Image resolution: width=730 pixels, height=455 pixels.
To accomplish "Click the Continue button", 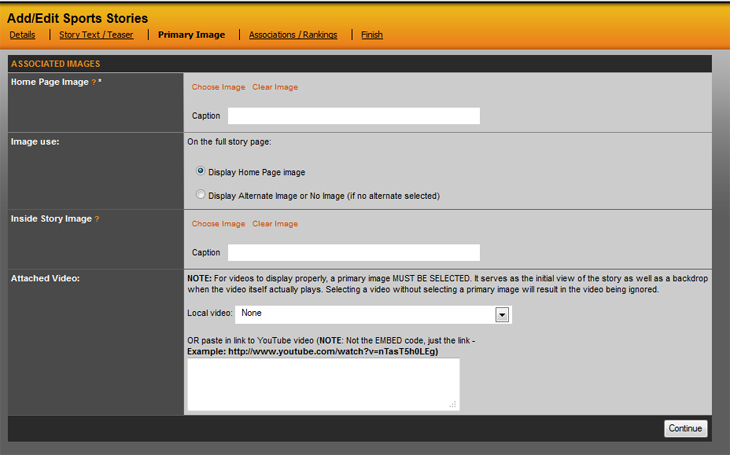I will (685, 428).
